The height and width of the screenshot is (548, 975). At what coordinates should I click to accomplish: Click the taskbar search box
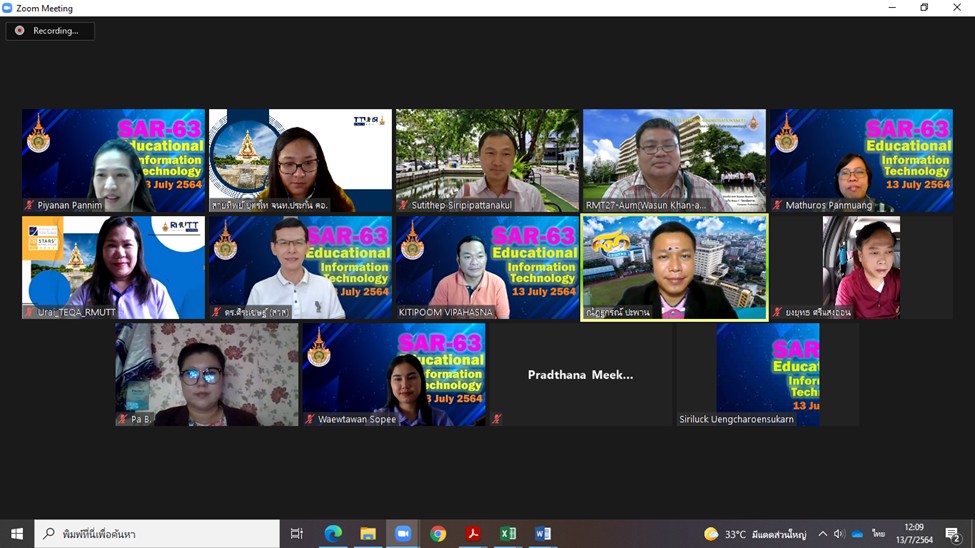(x=157, y=534)
